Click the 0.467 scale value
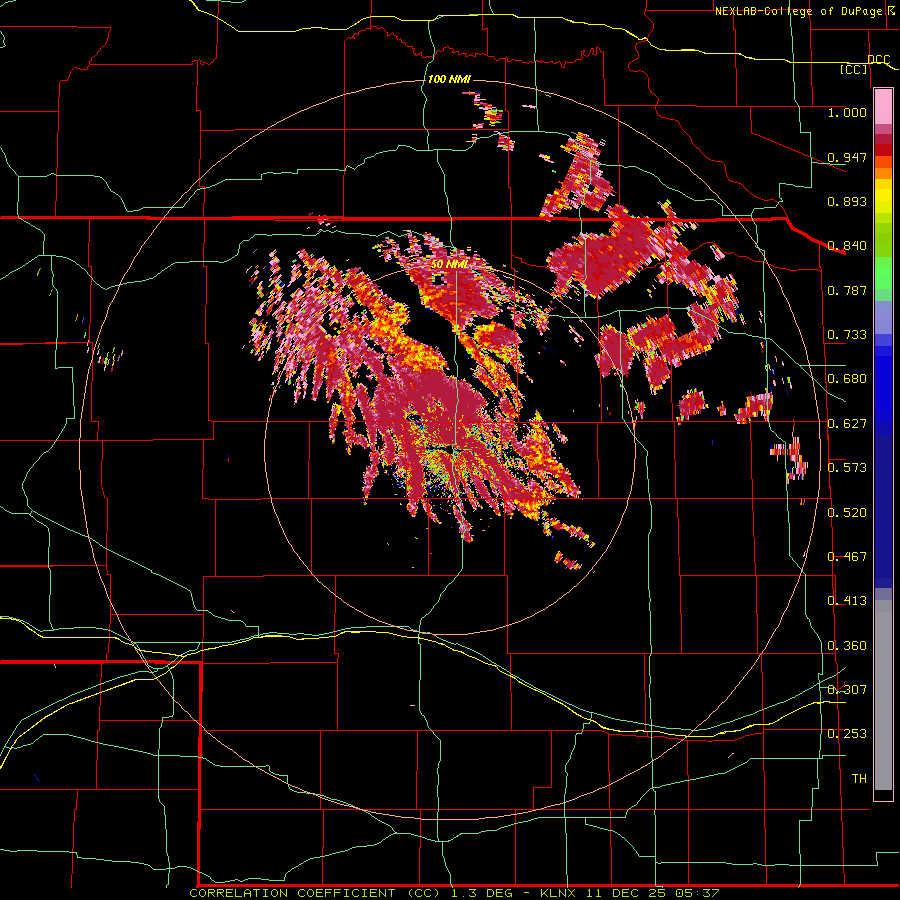 tap(847, 557)
